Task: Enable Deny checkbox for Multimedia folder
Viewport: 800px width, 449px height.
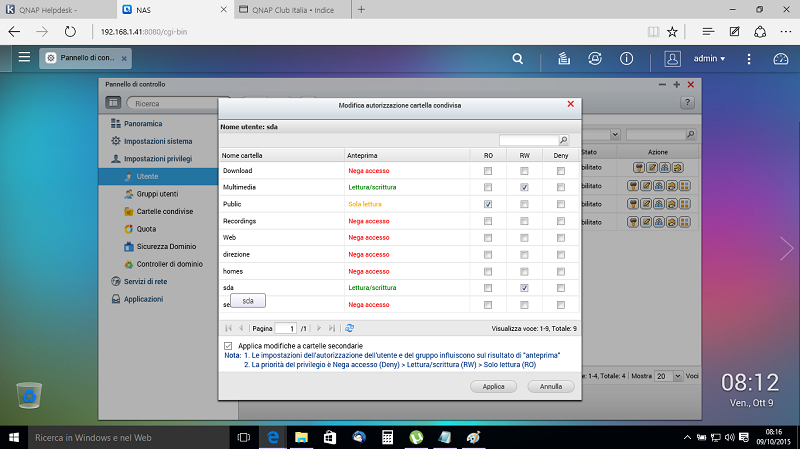Action: pyautogui.click(x=561, y=188)
